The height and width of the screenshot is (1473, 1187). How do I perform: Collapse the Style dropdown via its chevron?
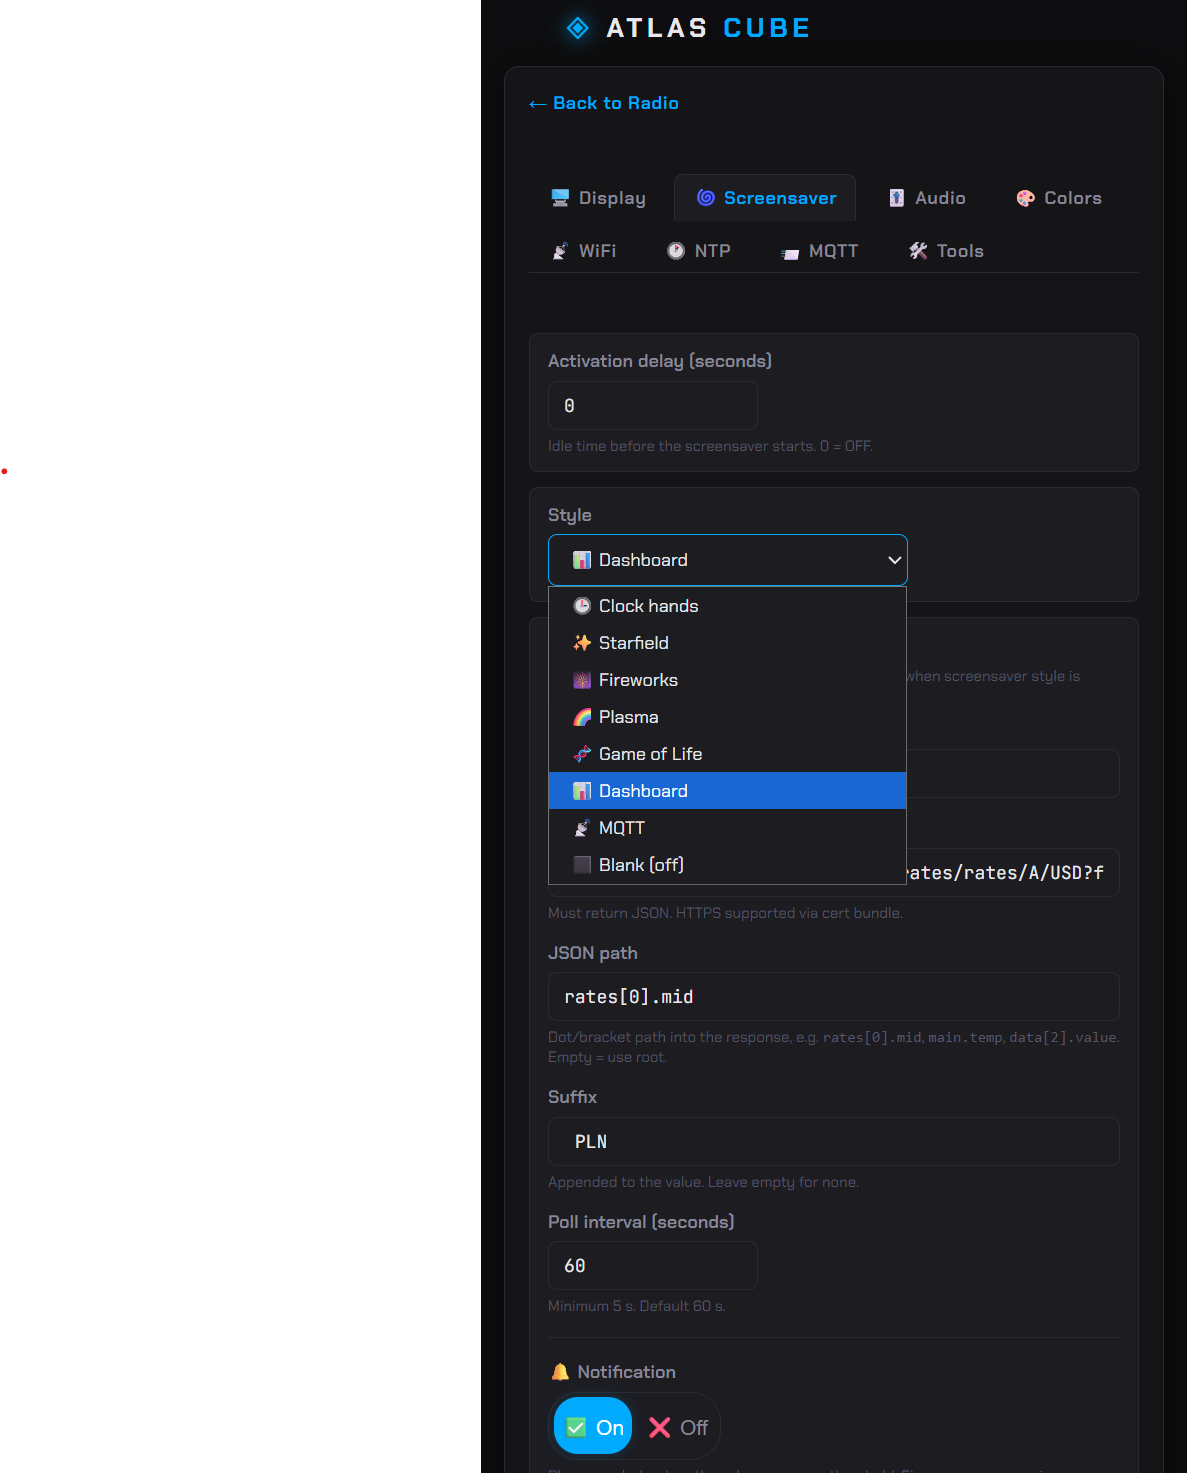[x=894, y=560]
